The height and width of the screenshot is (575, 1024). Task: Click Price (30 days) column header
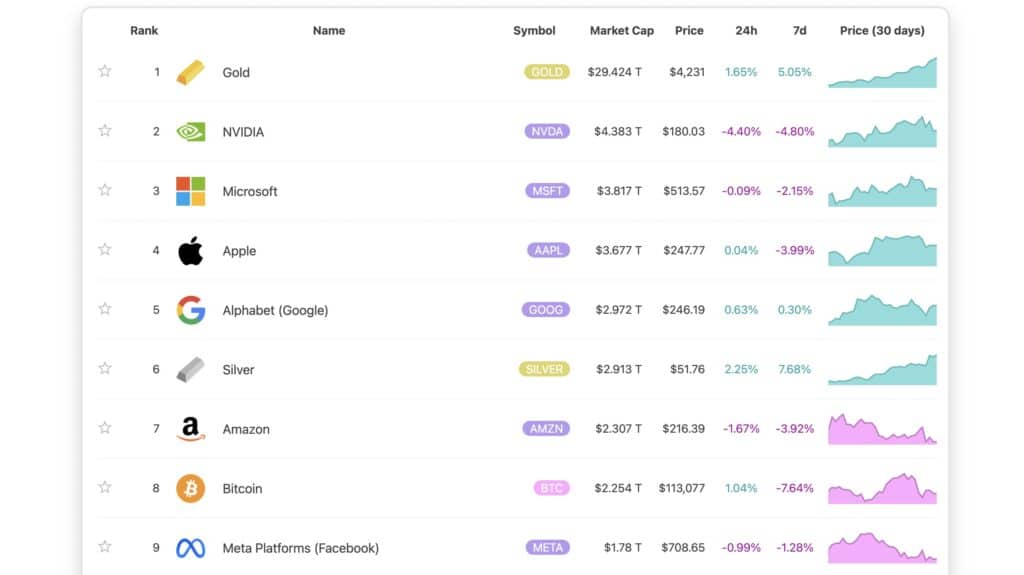pos(882,31)
